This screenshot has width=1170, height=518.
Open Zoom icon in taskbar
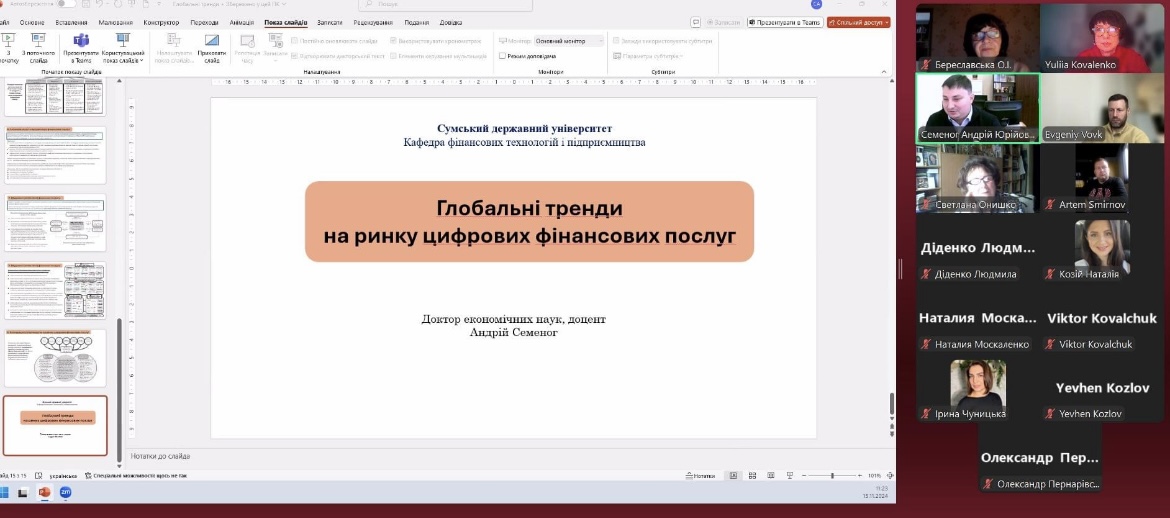pos(65,493)
